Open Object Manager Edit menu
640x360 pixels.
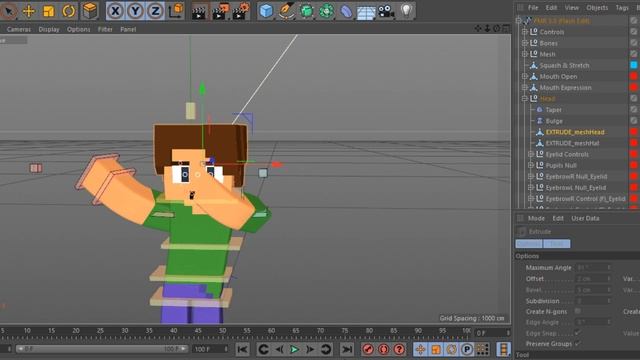pyautogui.click(x=551, y=8)
